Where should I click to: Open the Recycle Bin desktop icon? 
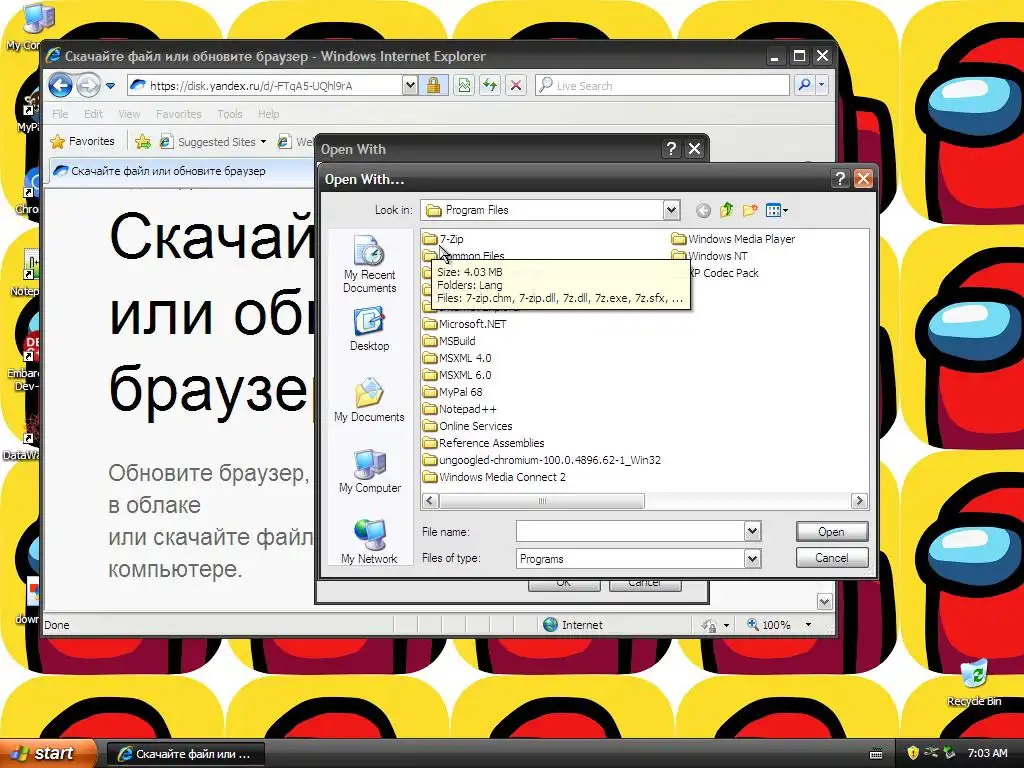coord(974,683)
